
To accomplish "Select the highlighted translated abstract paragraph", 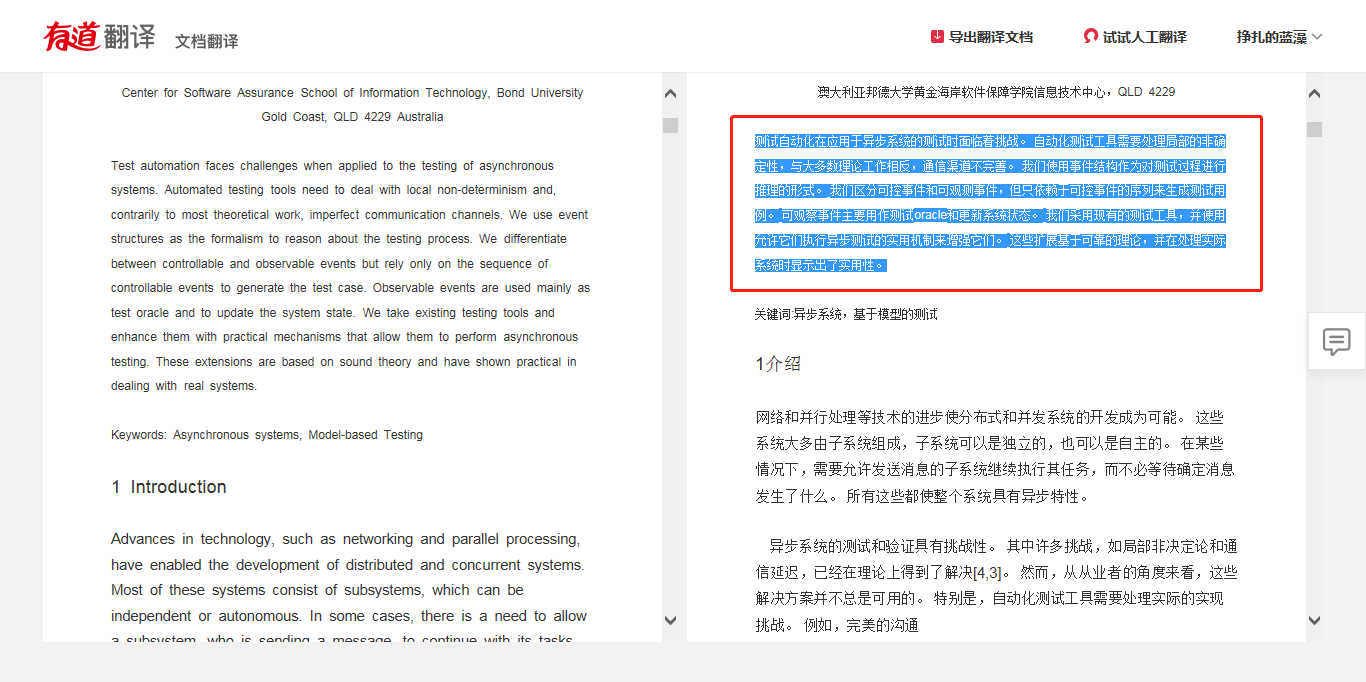I will tap(995, 200).
